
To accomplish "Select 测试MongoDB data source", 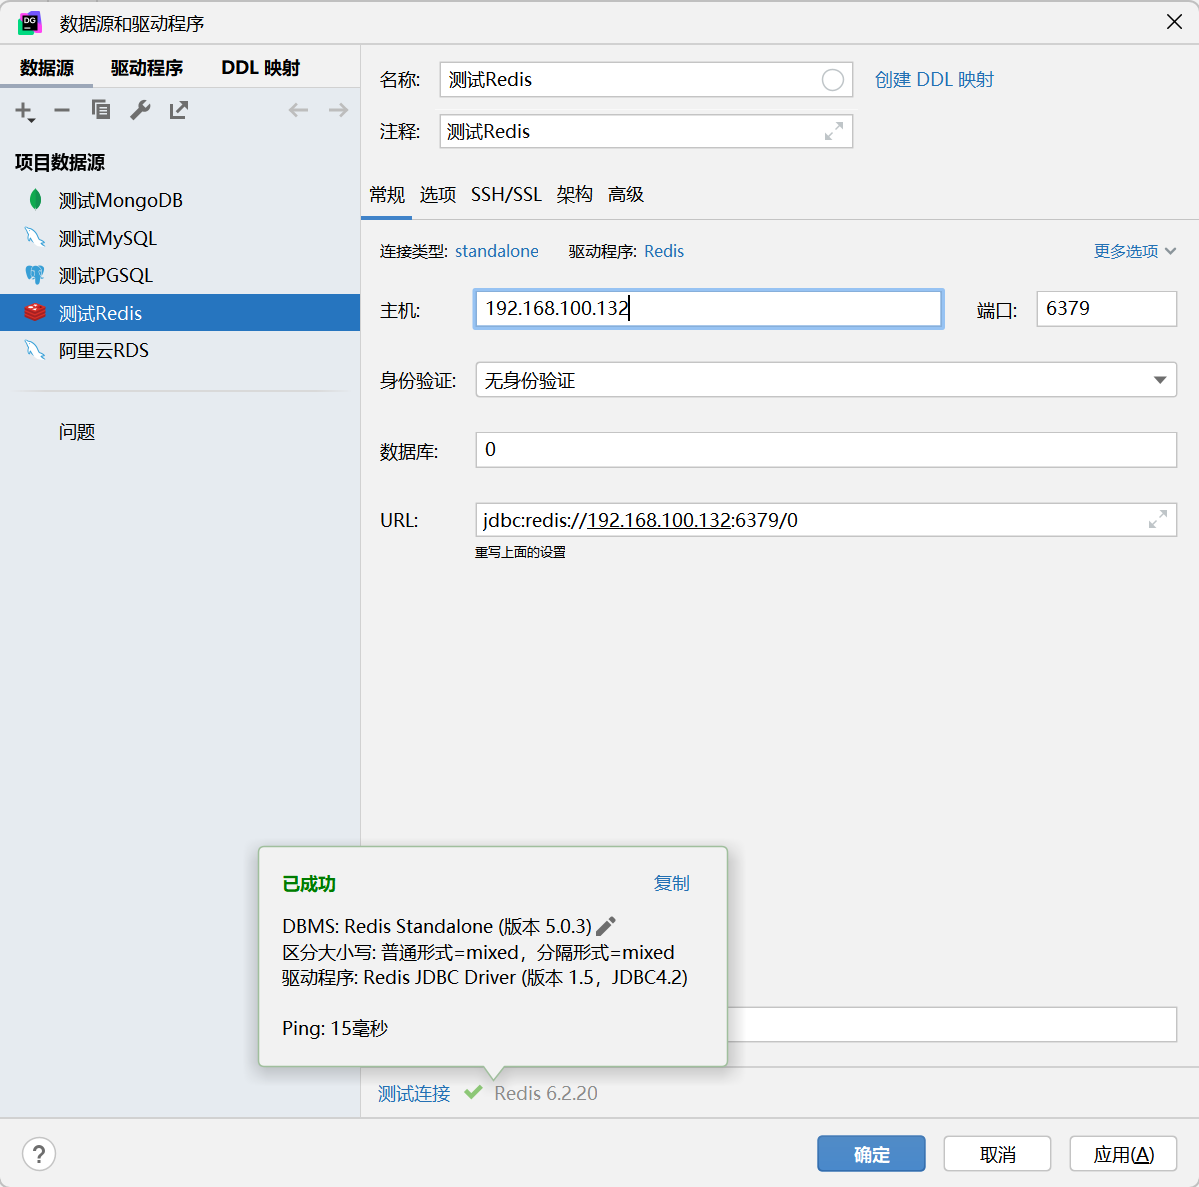I will [180, 200].
